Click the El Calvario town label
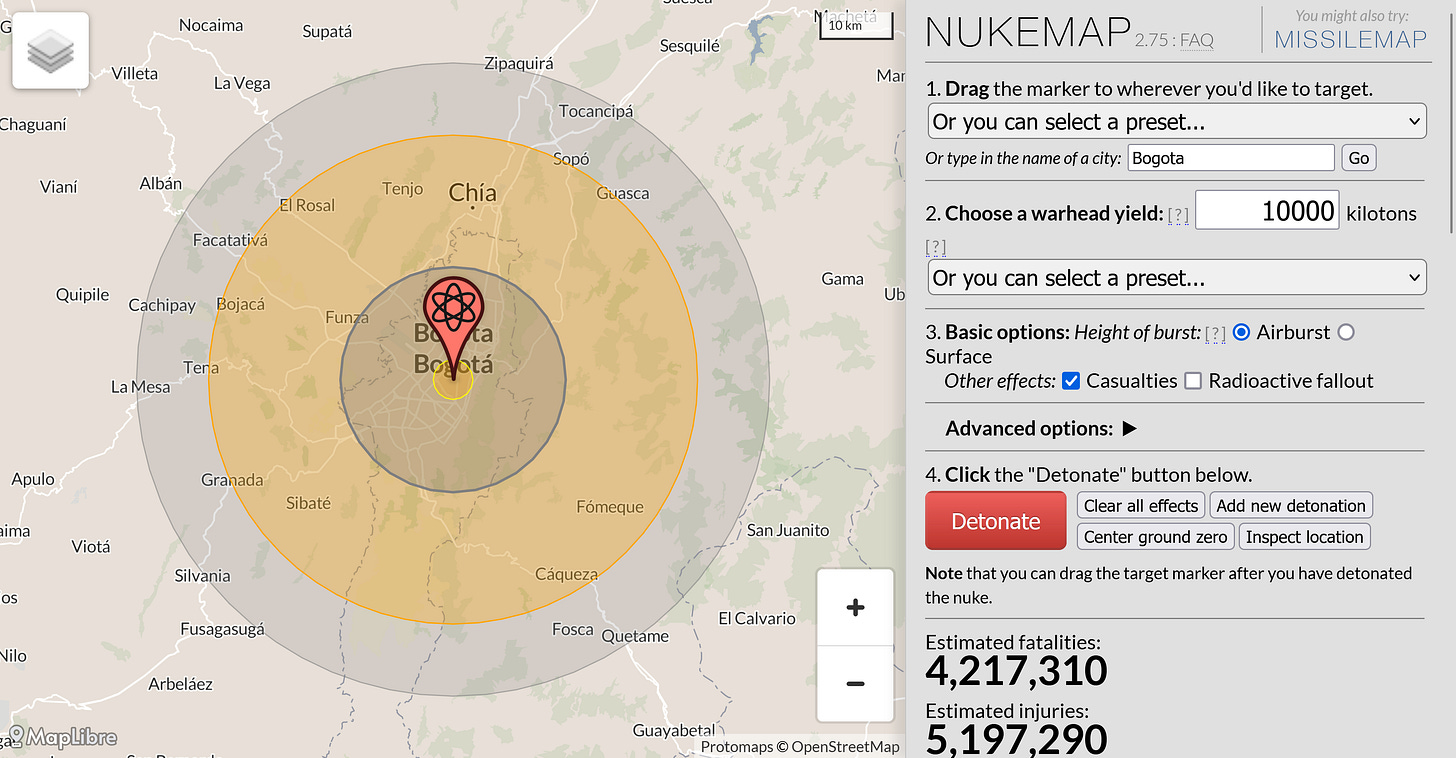Screen dimensions: 1456x758 [x=757, y=618]
